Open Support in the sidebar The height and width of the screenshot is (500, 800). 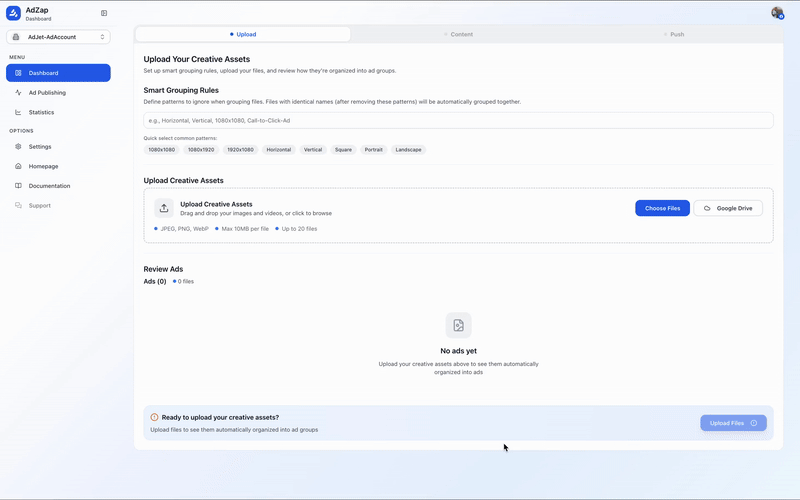click(x=58, y=206)
